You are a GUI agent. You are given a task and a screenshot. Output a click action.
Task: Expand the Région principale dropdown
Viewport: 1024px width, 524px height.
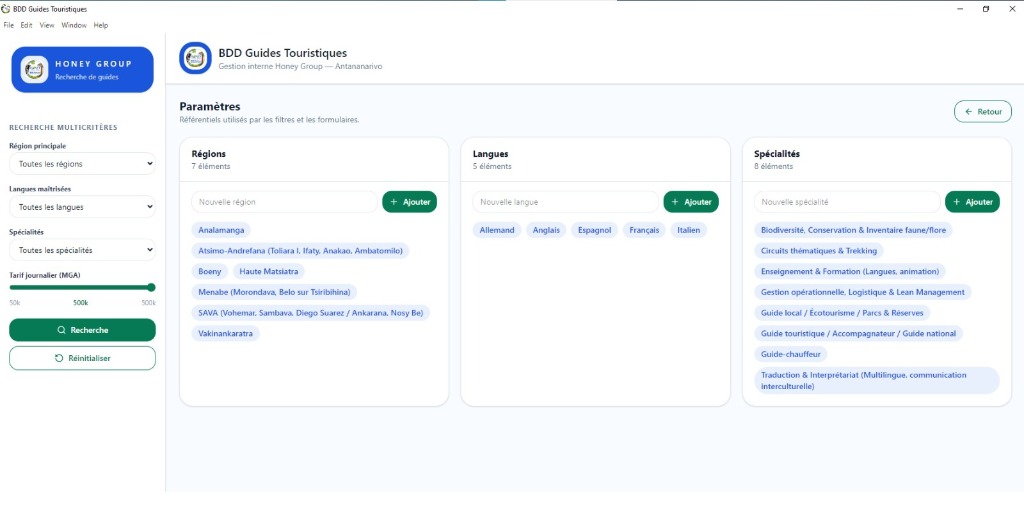click(82, 164)
